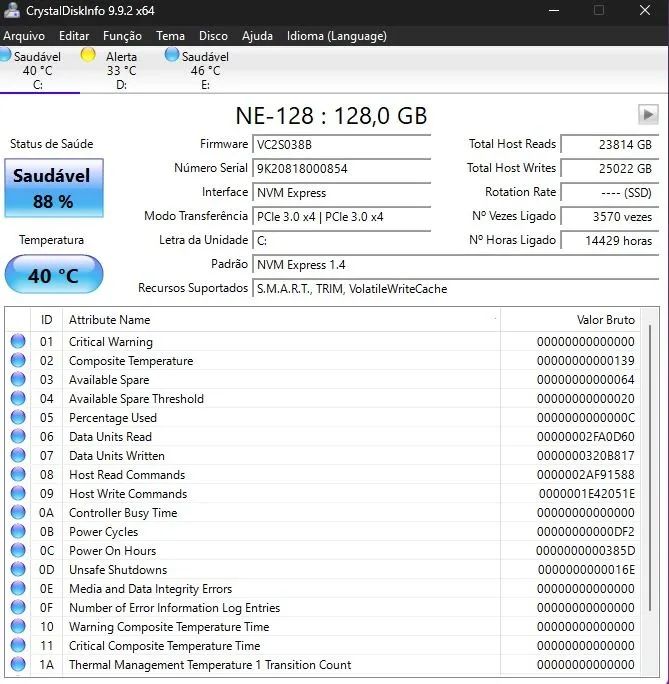This screenshot has height=684, width=669.
Task: Click the Modo Transferência field PCIe 3.0 x4
Action: 341,216
